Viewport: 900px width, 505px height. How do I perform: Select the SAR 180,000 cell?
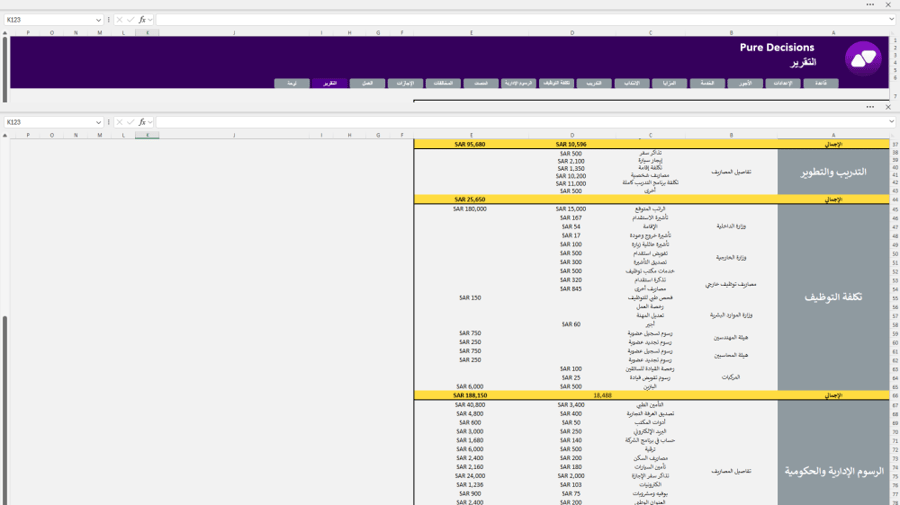470,209
